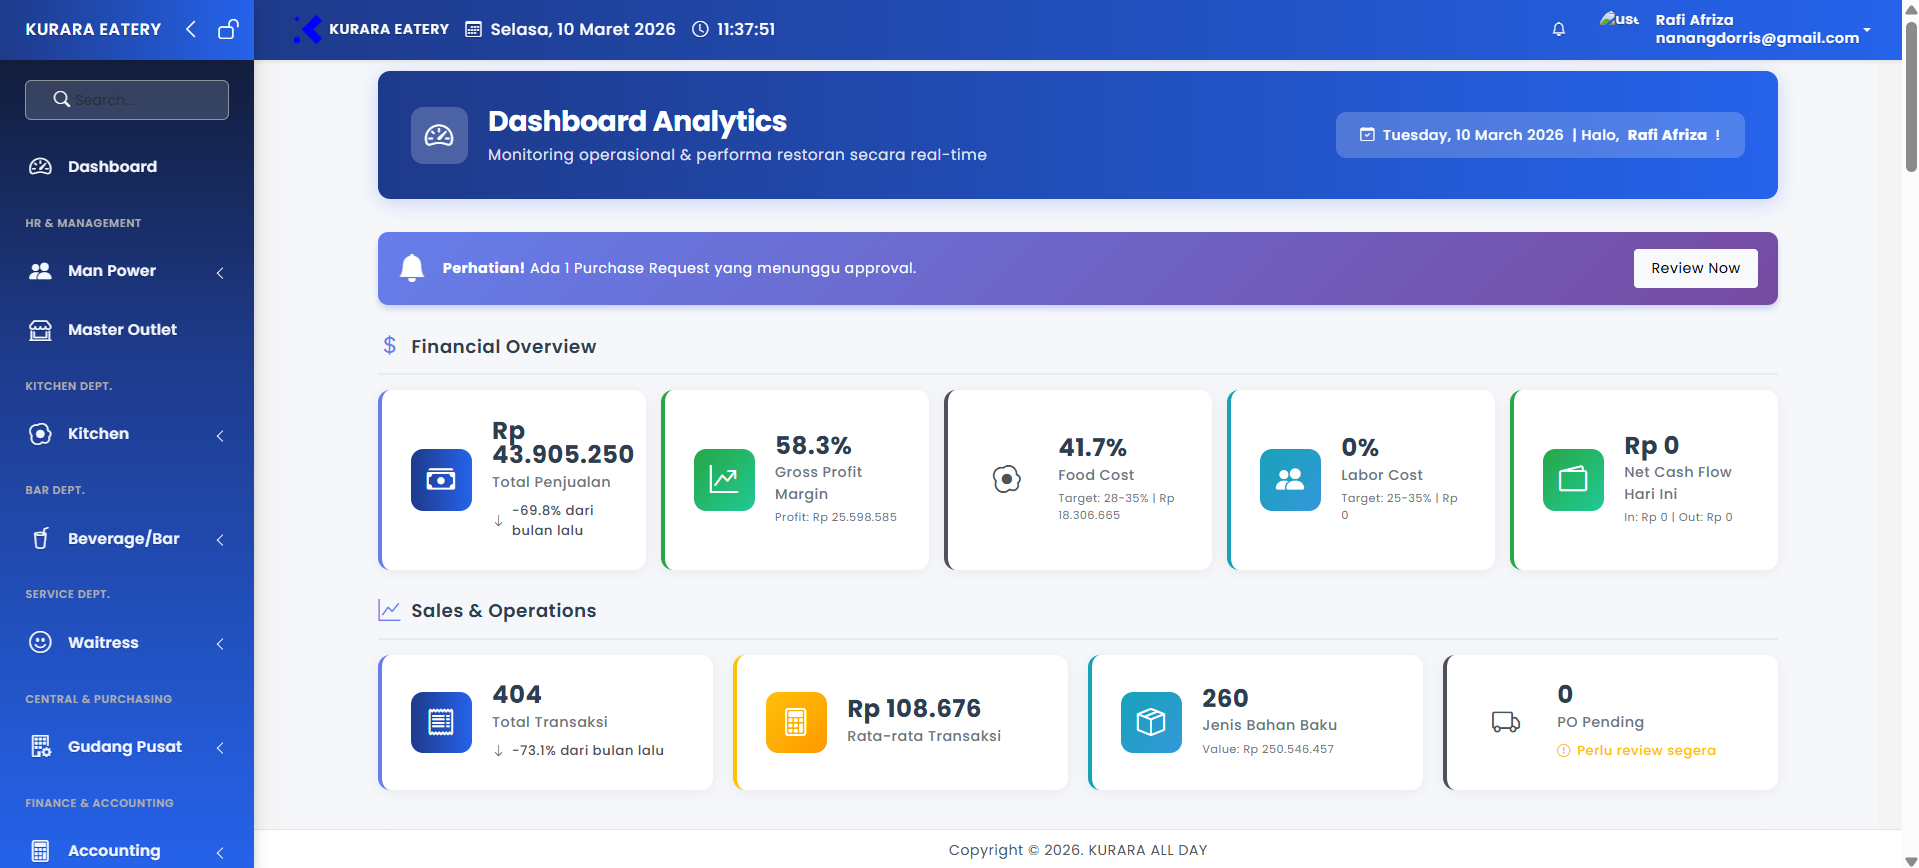The image size is (1919, 868).
Task: Expand the Kitchen menu chevron
Action: coord(220,435)
